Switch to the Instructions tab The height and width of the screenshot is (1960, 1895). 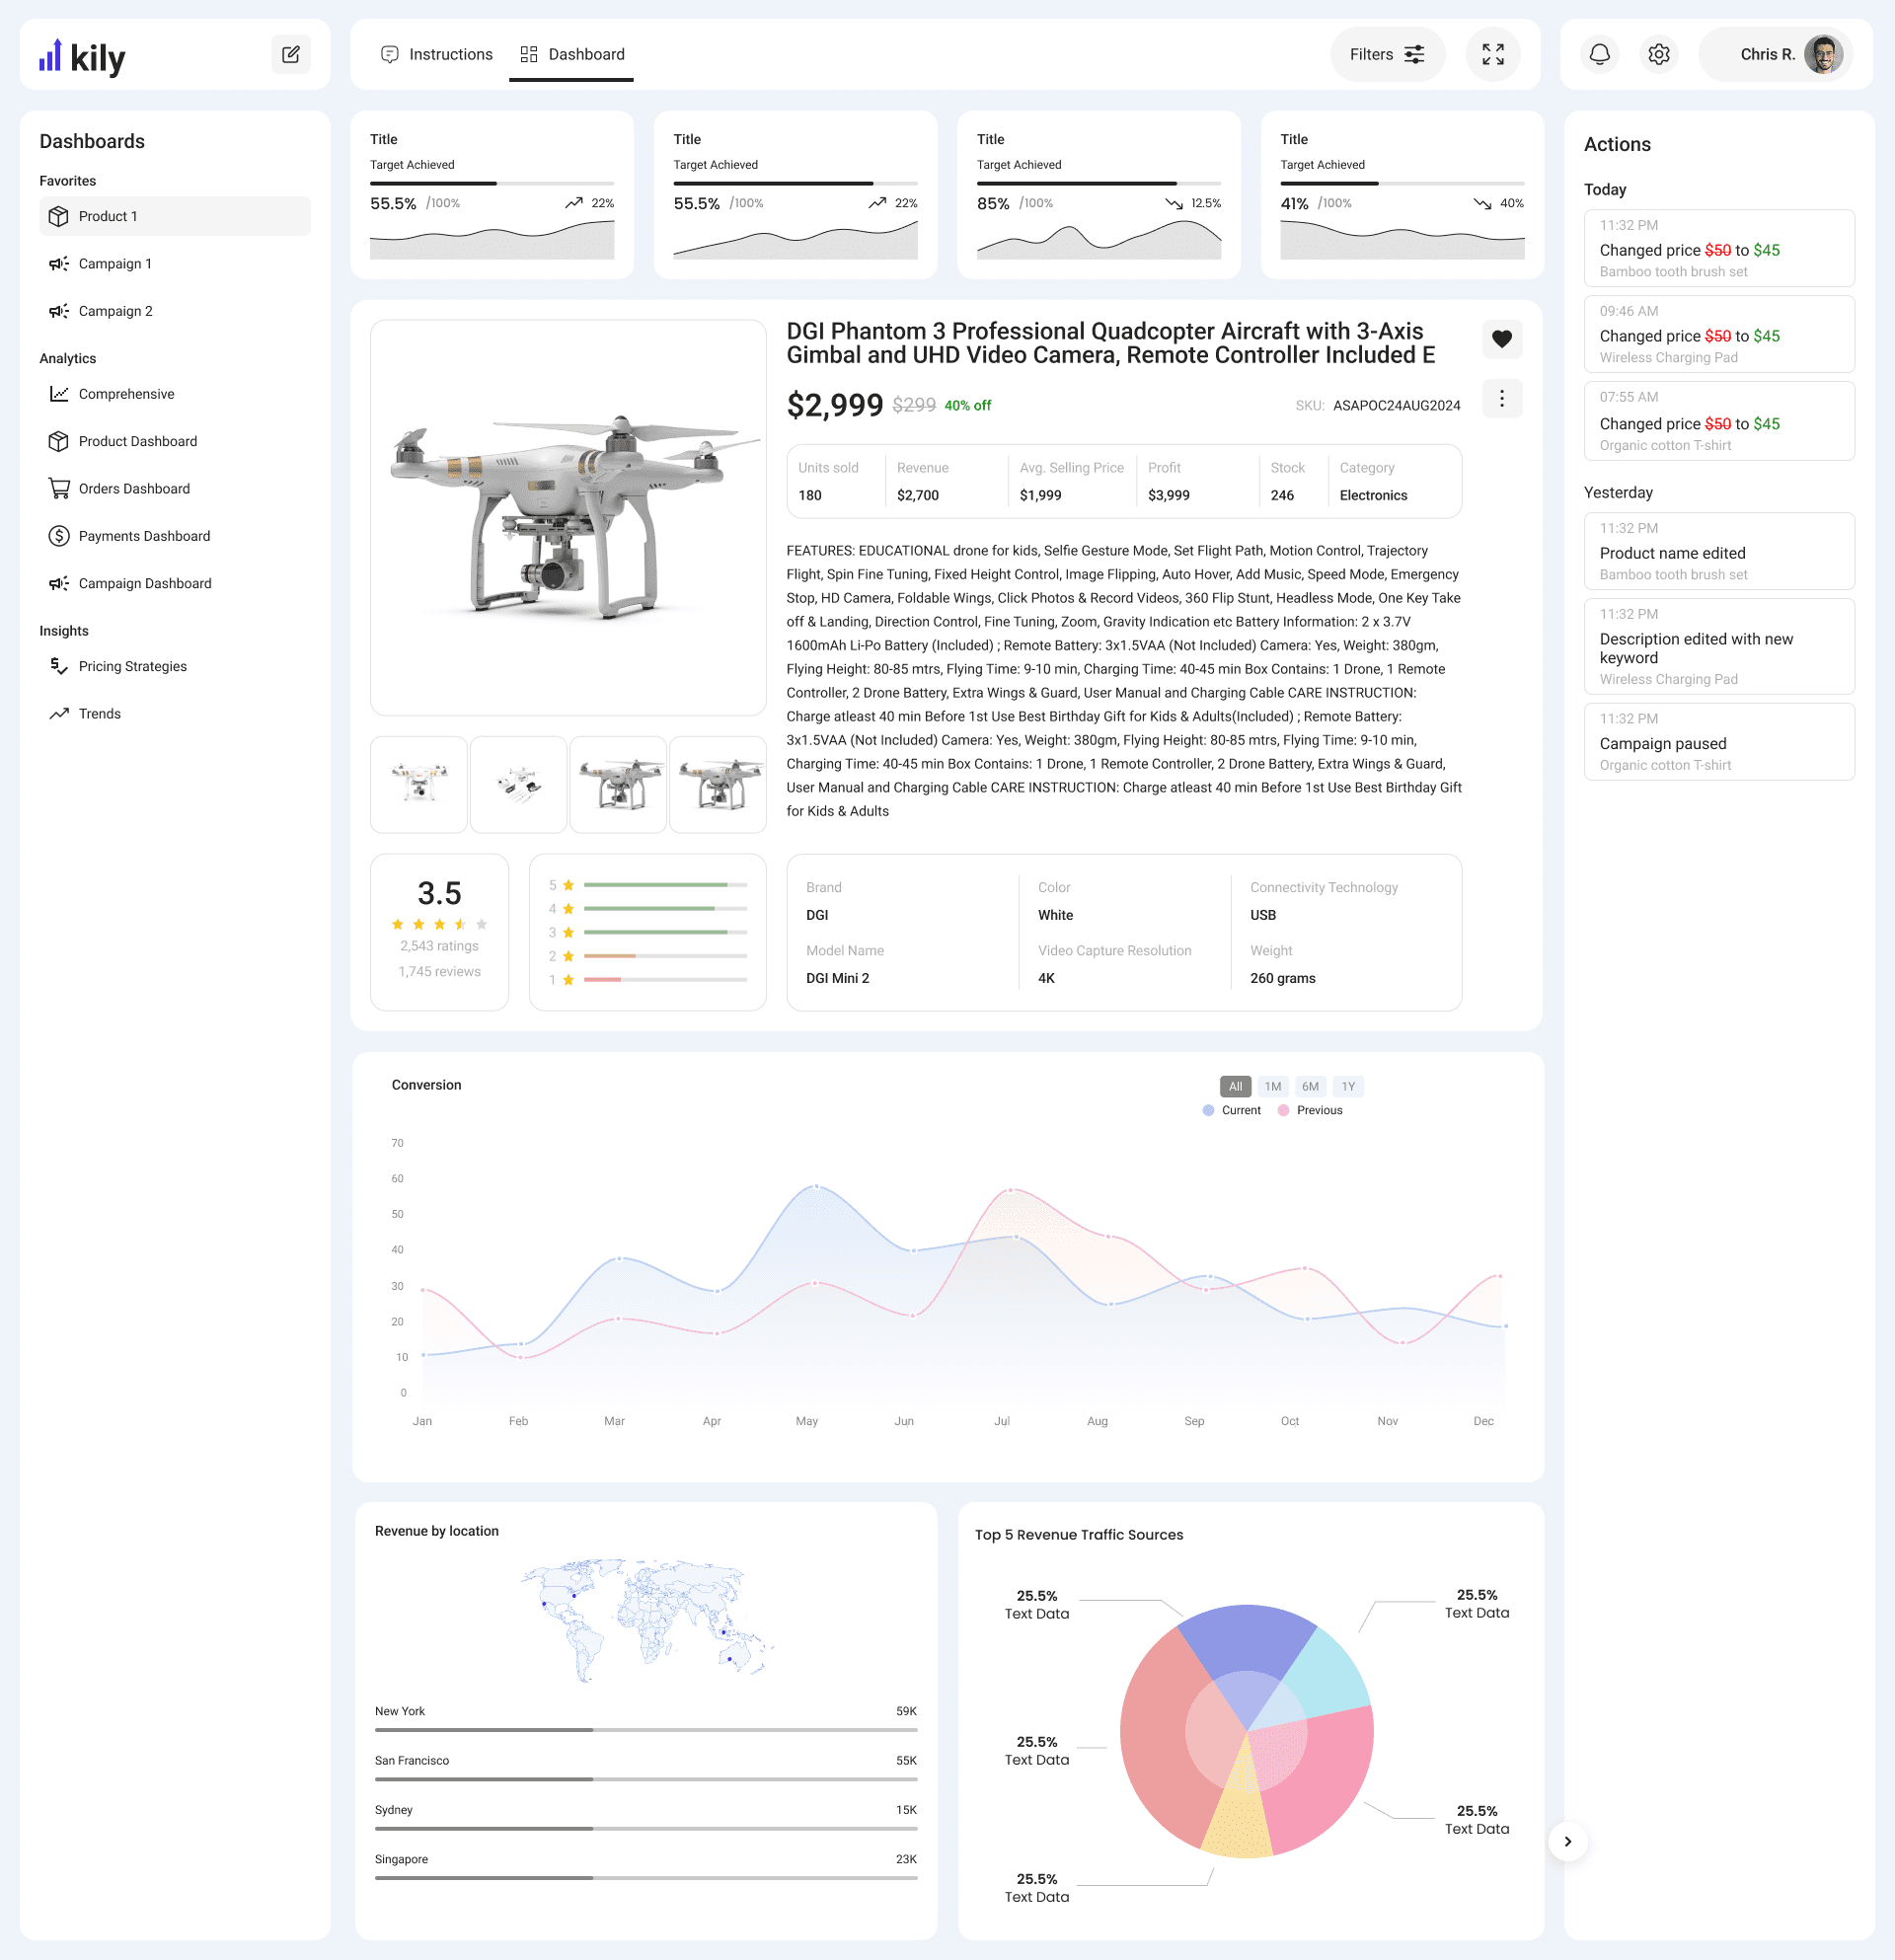pyautogui.click(x=437, y=55)
